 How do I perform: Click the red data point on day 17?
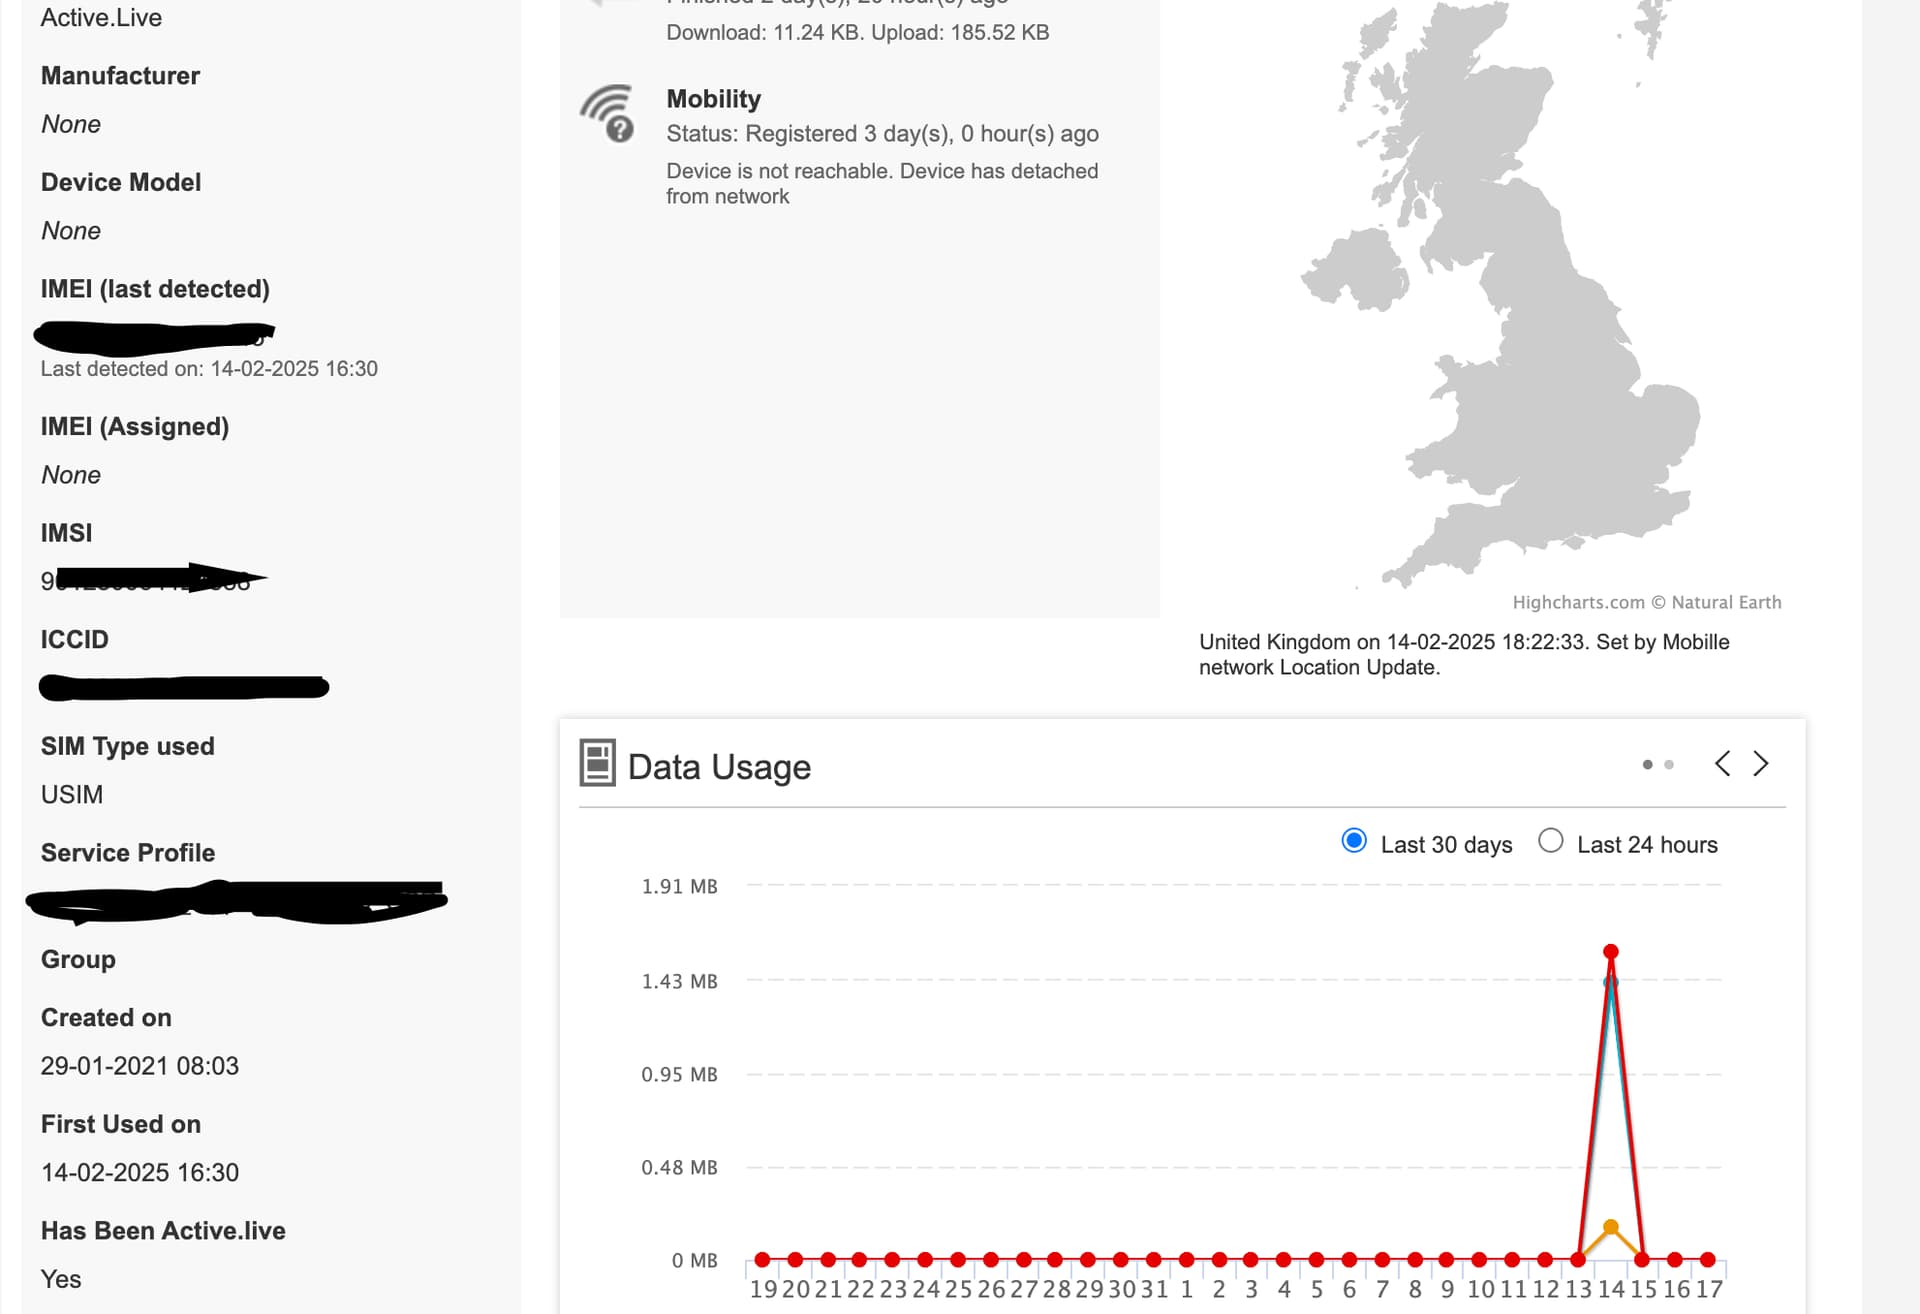coord(1708,1260)
